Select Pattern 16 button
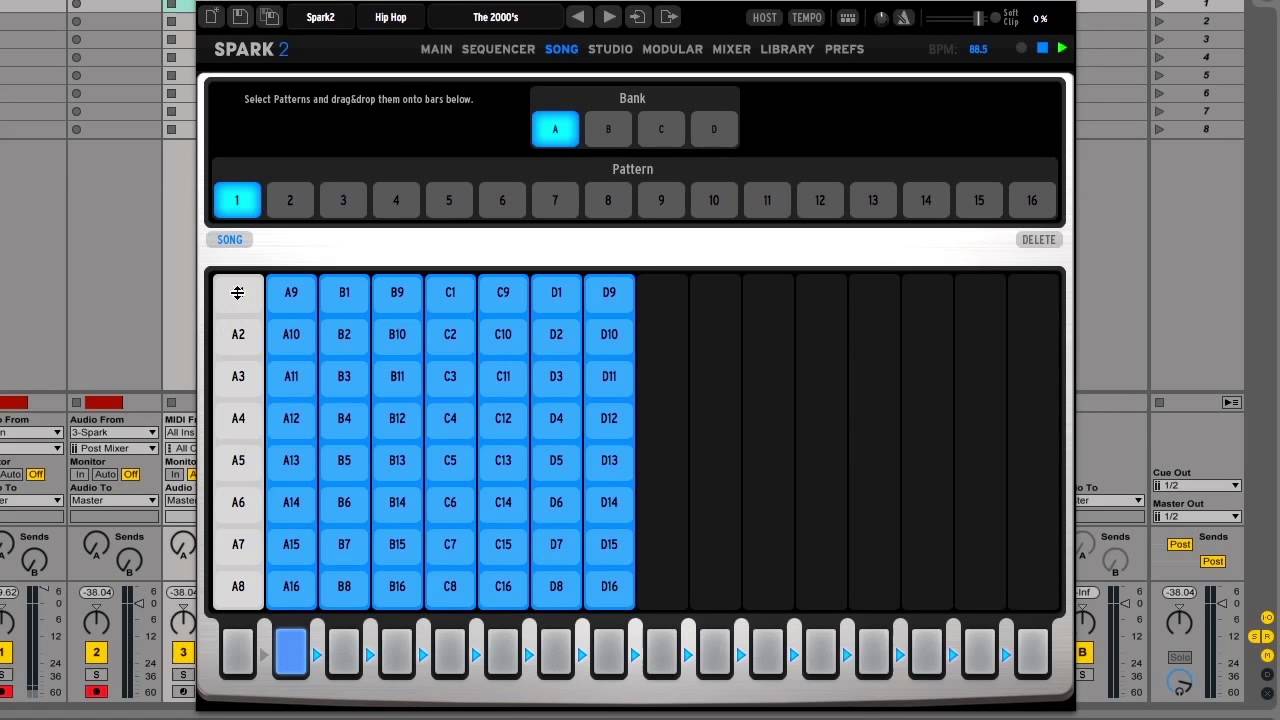The image size is (1280, 720). (x=1032, y=200)
